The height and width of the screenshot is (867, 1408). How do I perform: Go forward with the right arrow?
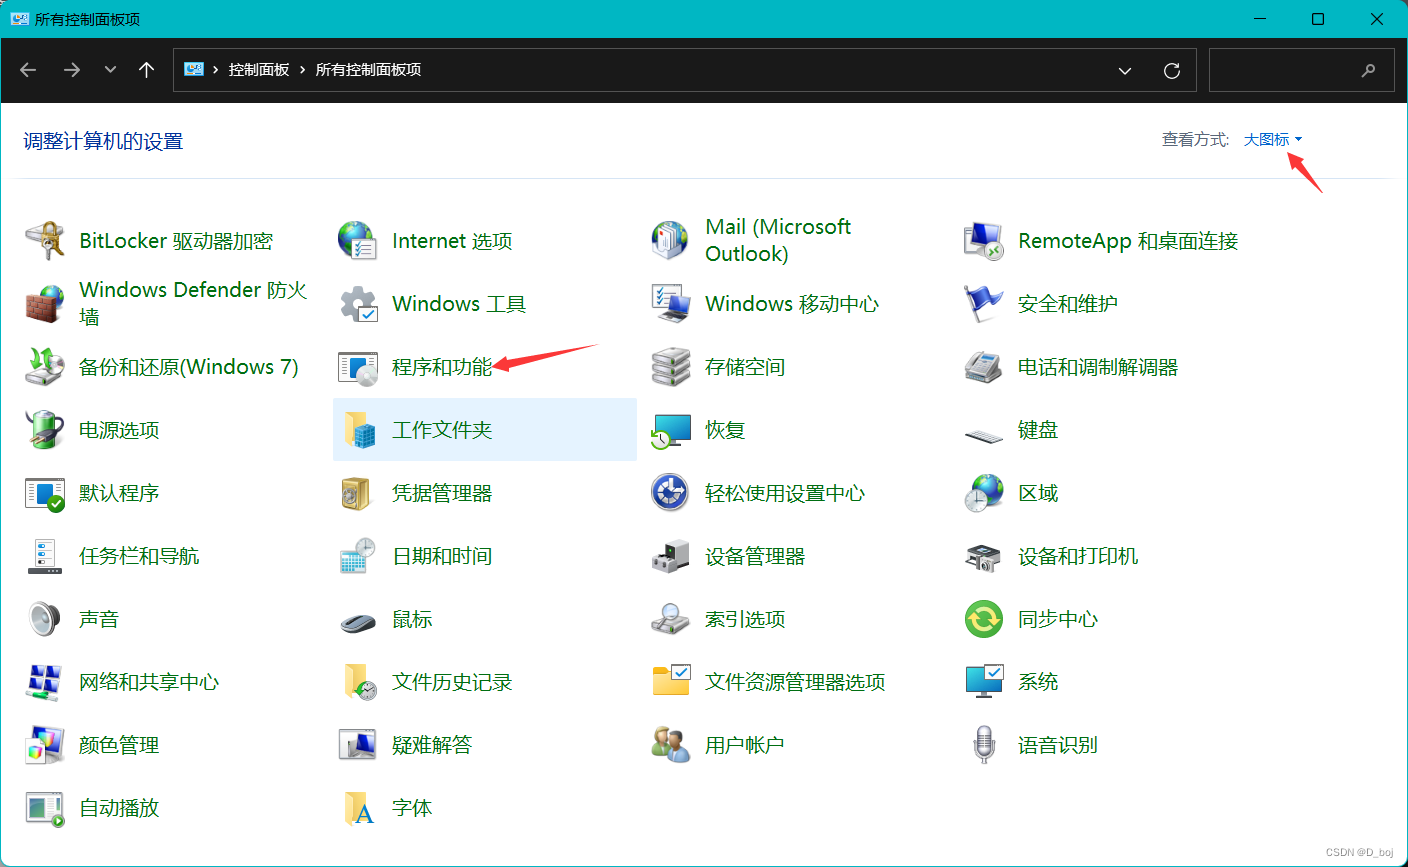tap(71, 70)
